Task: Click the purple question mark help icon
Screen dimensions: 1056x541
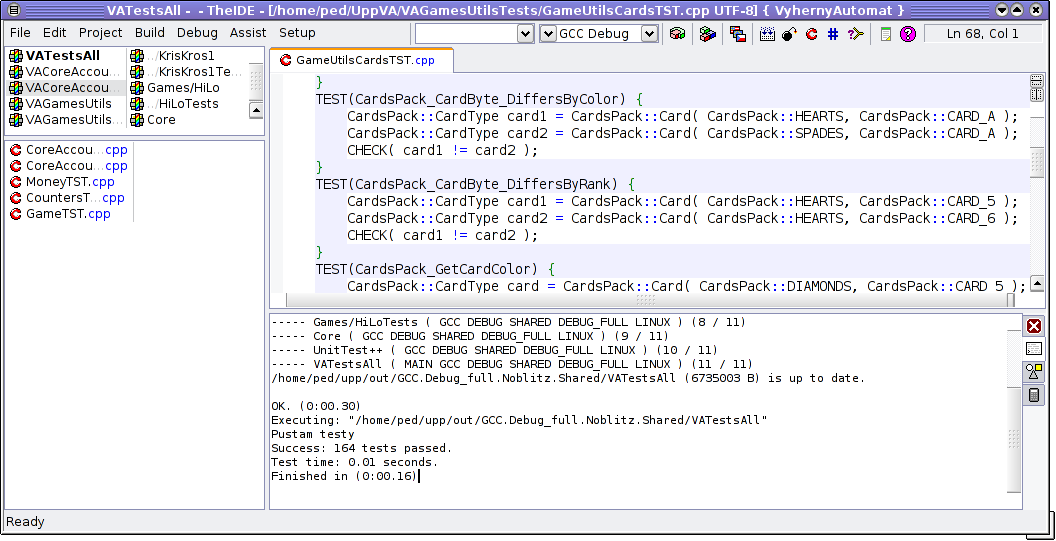Action: [908, 34]
